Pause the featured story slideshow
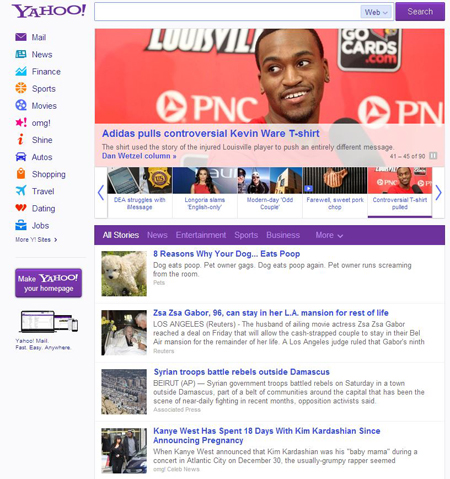The width and height of the screenshot is (450, 479). tap(433, 156)
